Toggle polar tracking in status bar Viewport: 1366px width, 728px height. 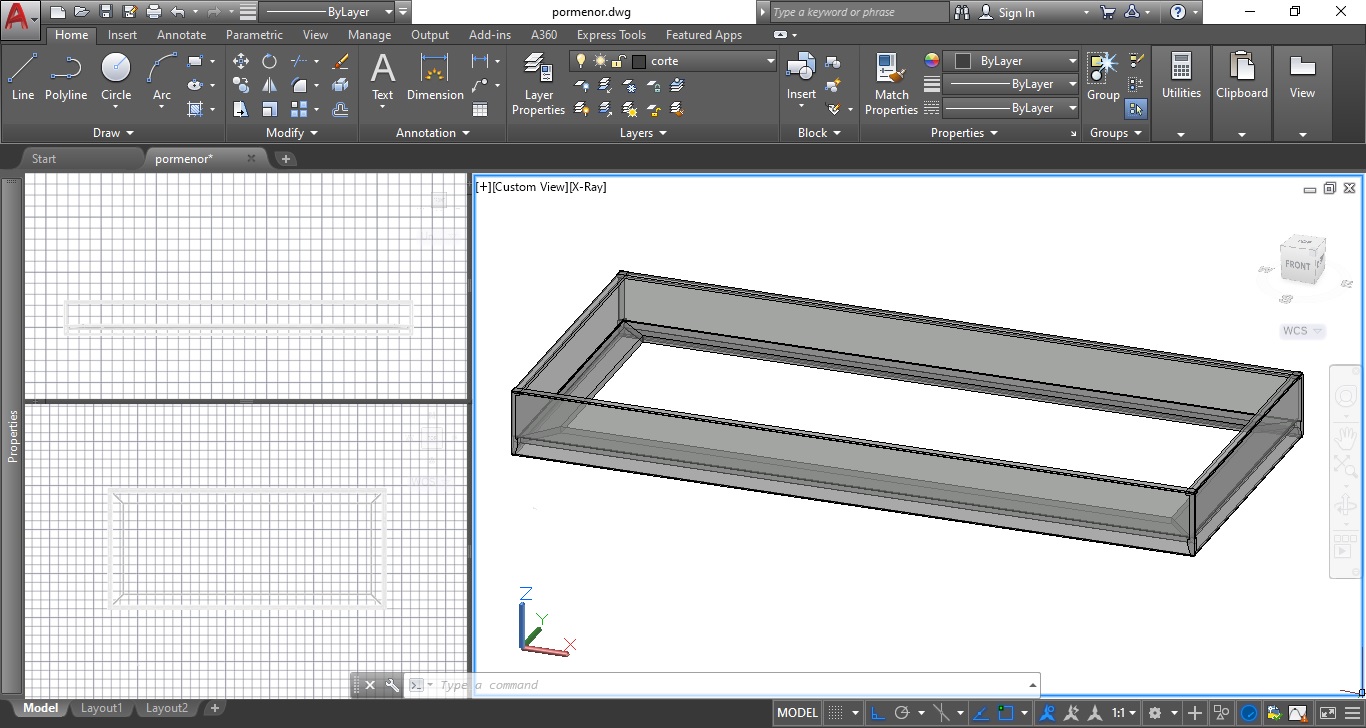902,713
